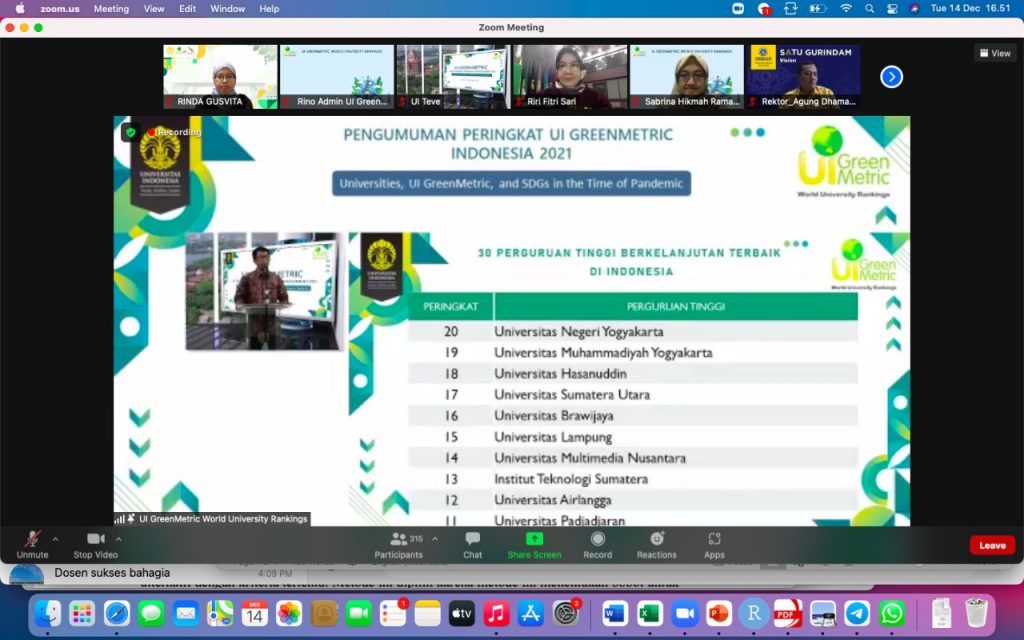Open the Edit menu
This screenshot has width=1024, height=640.
point(187,8)
